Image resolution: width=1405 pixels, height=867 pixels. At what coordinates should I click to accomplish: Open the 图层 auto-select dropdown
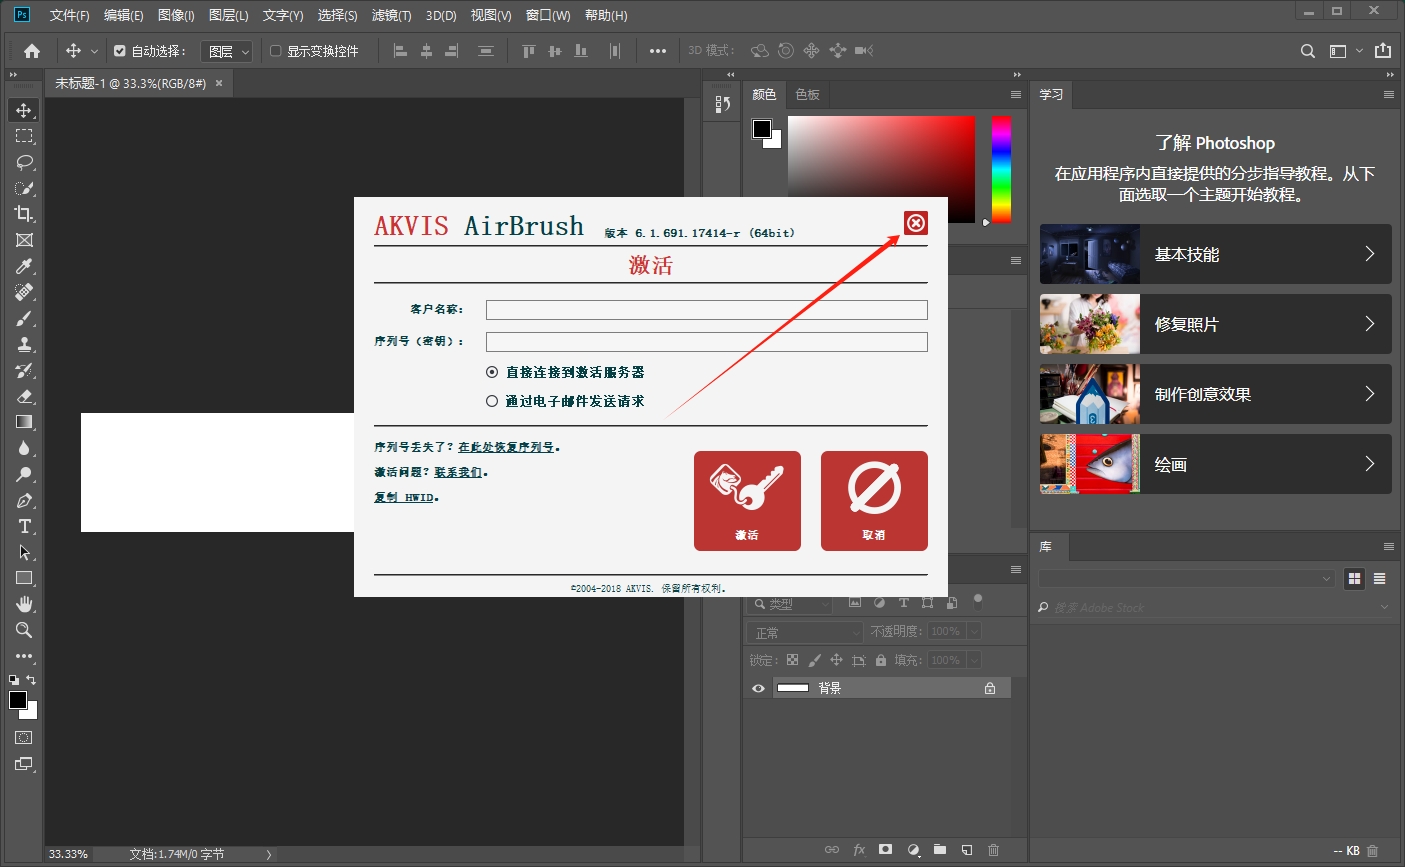pyautogui.click(x=227, y=51)
